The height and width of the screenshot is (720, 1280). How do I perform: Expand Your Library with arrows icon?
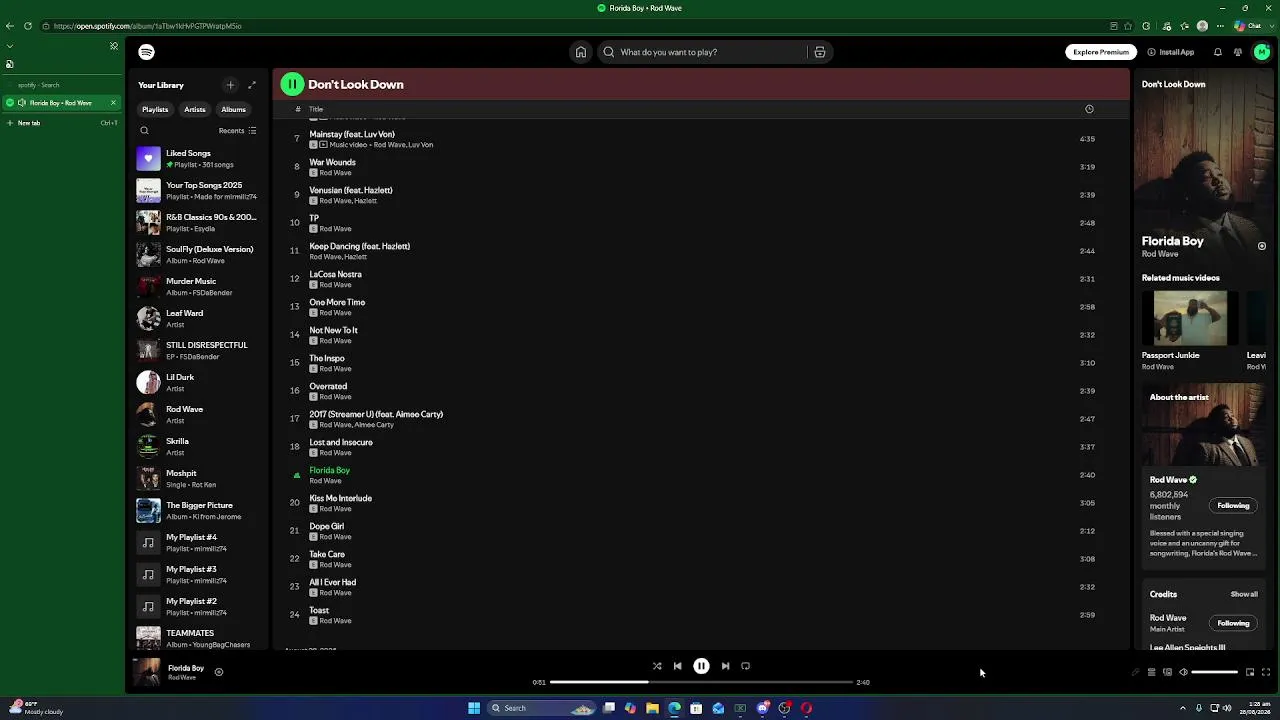tap(252, 85)
